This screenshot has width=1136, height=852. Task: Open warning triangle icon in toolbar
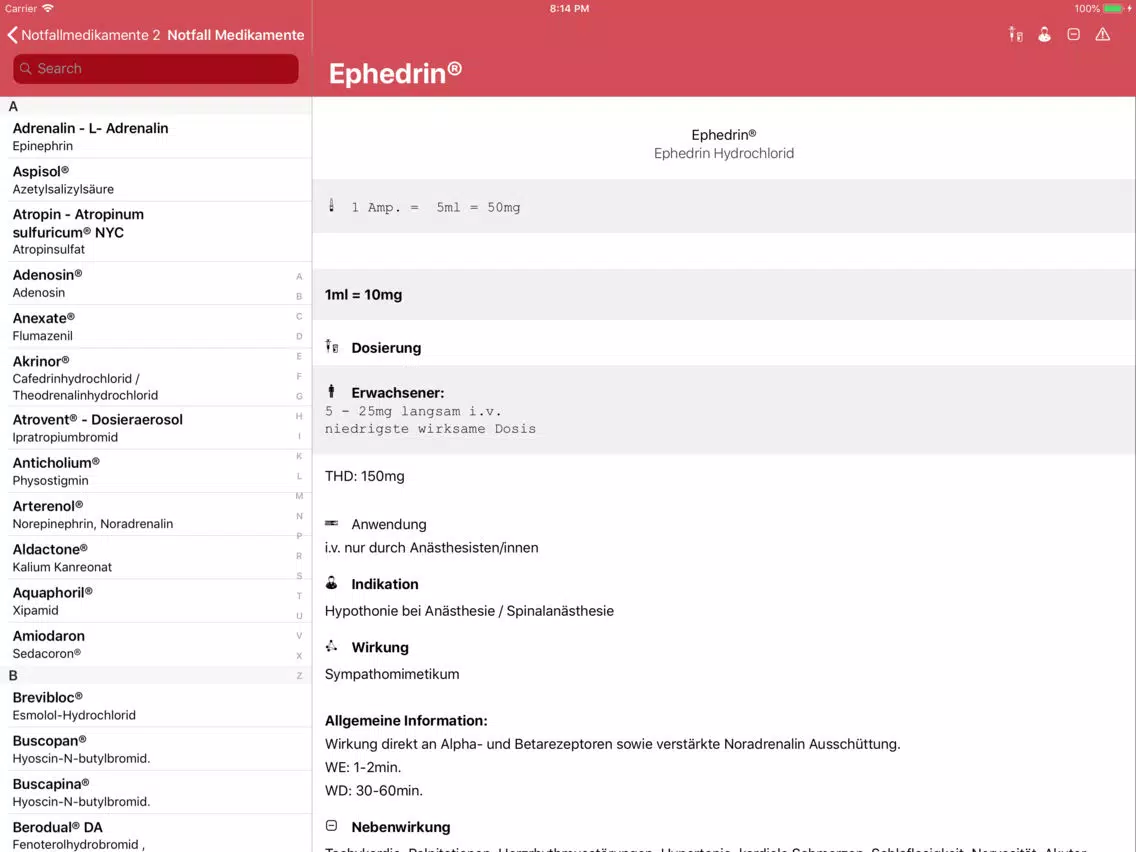[x=1103, y=34]
